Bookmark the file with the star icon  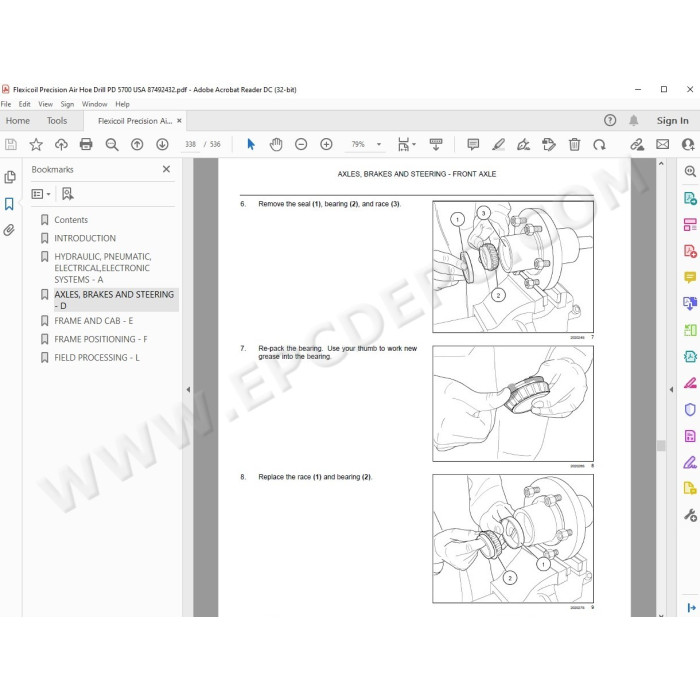[36, 144]
